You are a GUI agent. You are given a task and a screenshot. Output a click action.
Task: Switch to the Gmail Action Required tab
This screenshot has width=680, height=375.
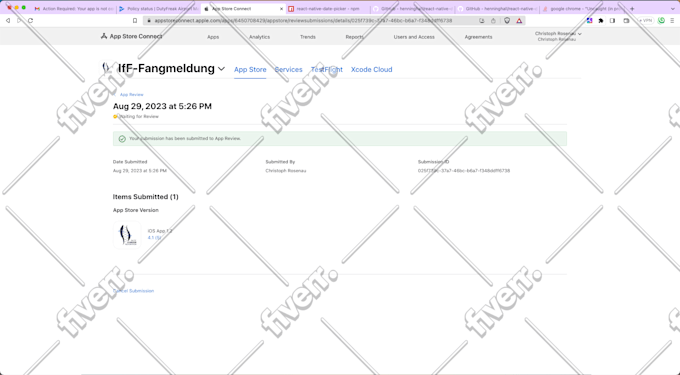[74, 9]
